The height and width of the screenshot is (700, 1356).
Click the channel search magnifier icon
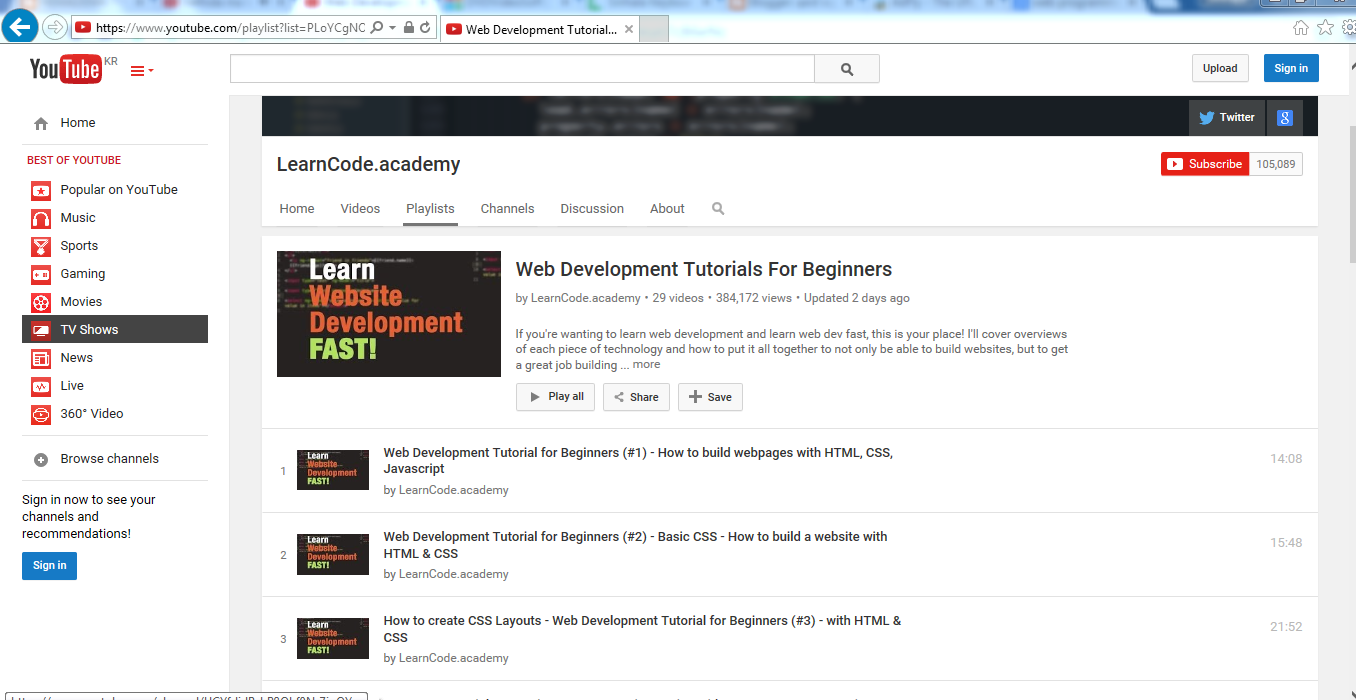pos(718,209)
